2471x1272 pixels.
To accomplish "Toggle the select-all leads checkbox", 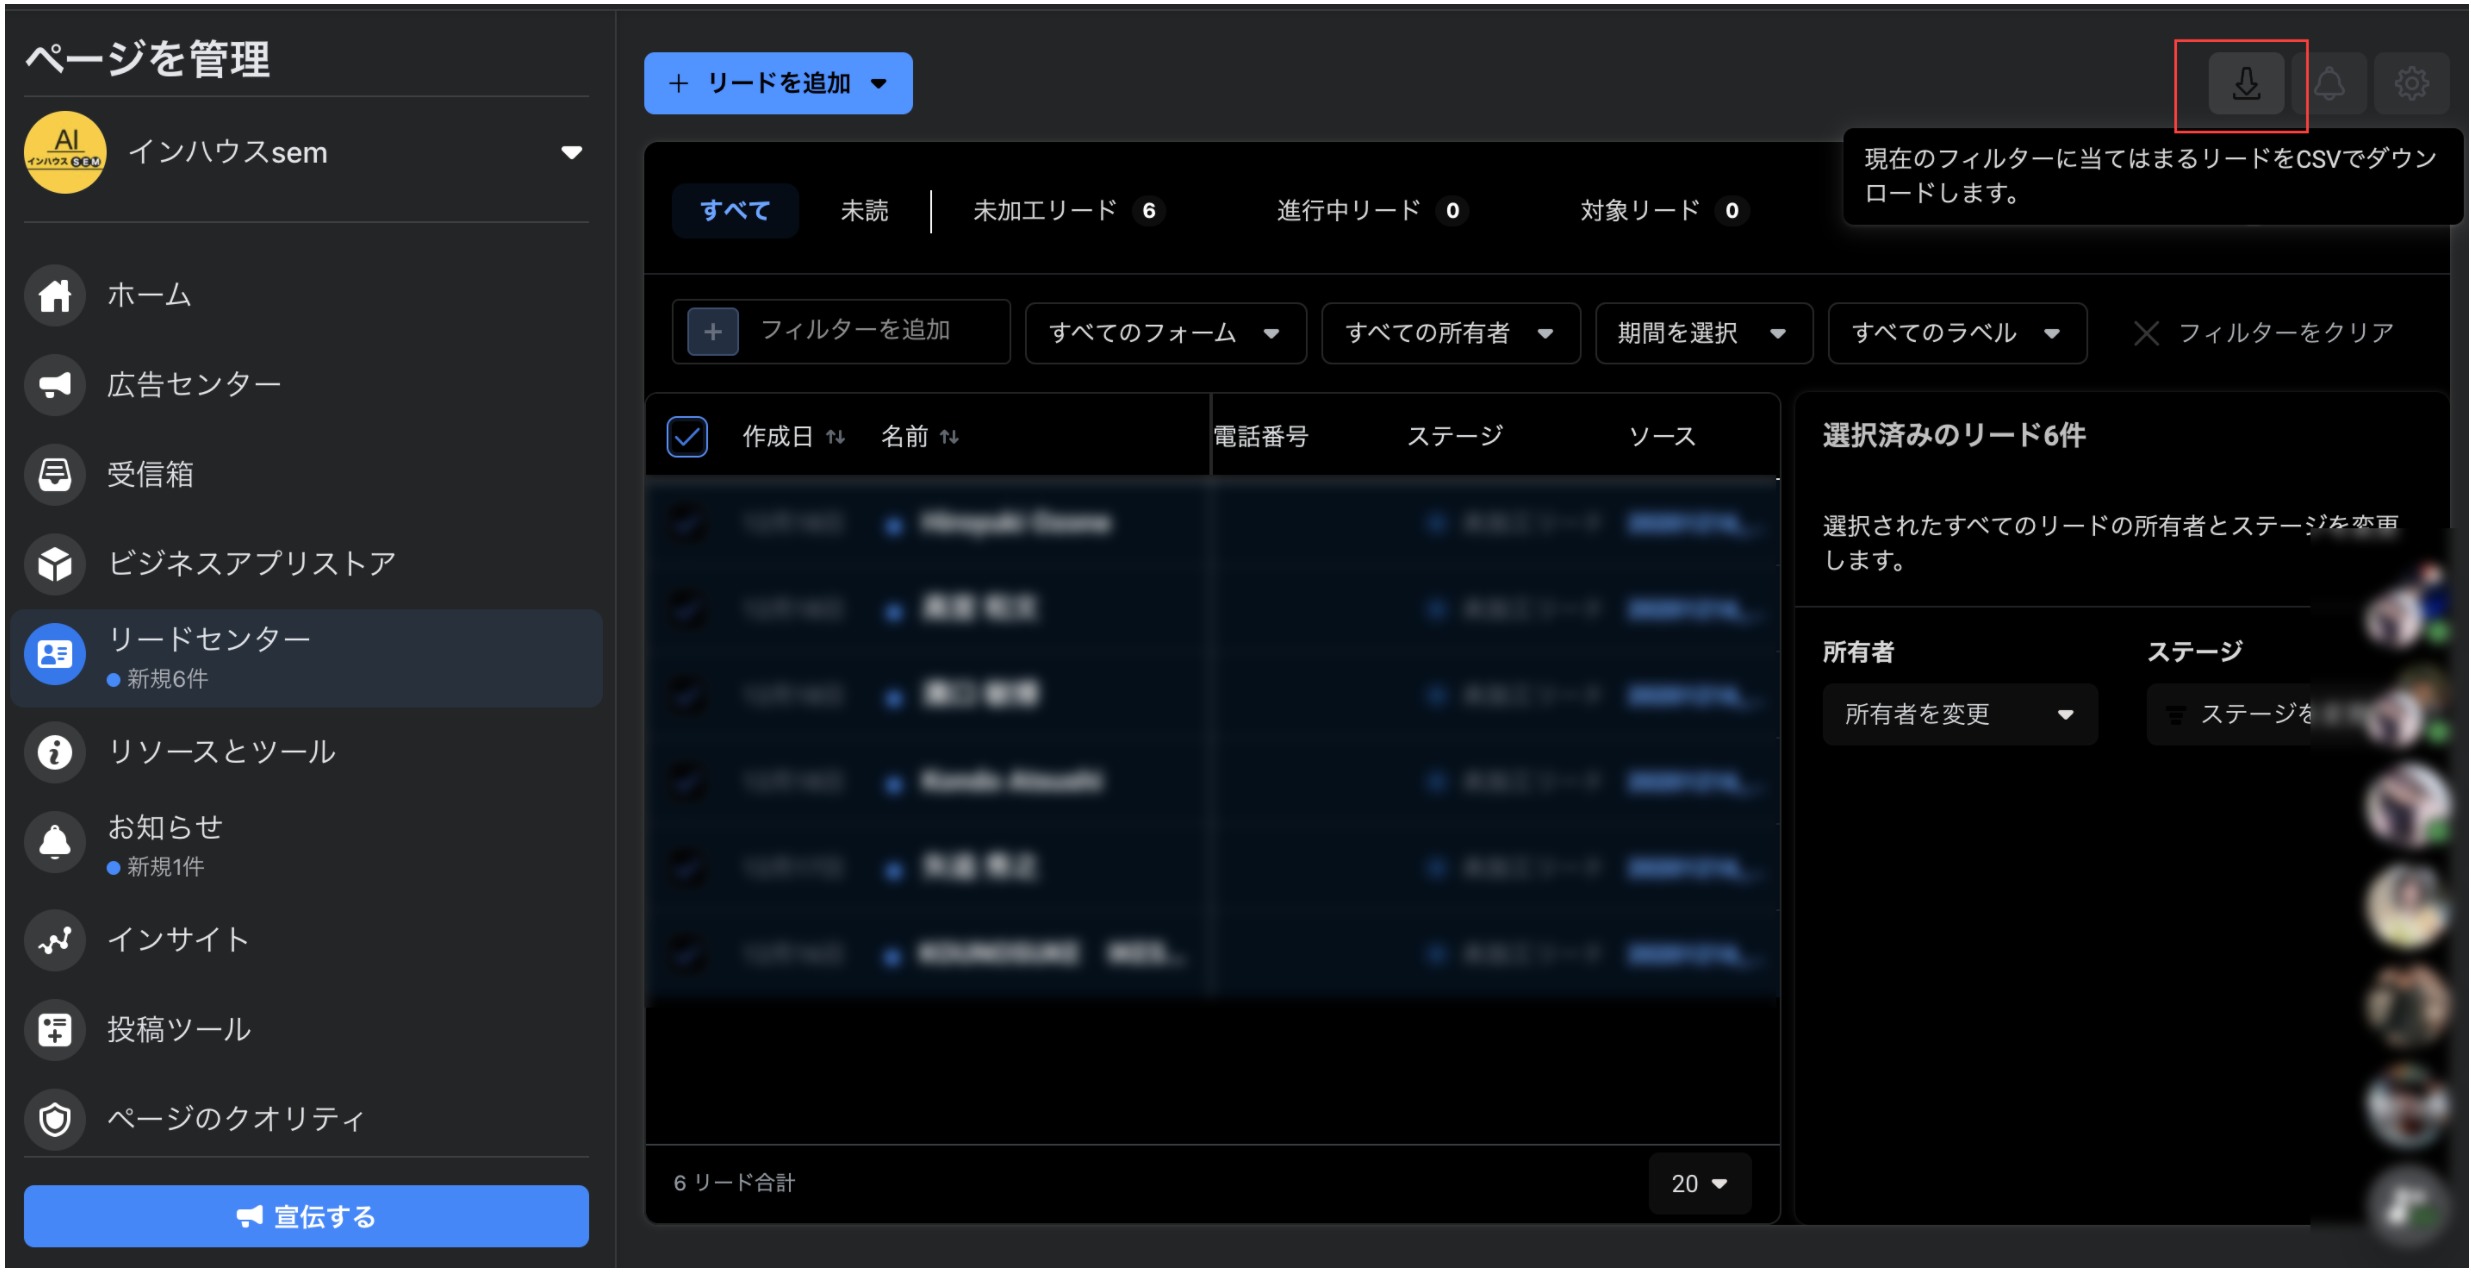I will (x=687, y=437).
